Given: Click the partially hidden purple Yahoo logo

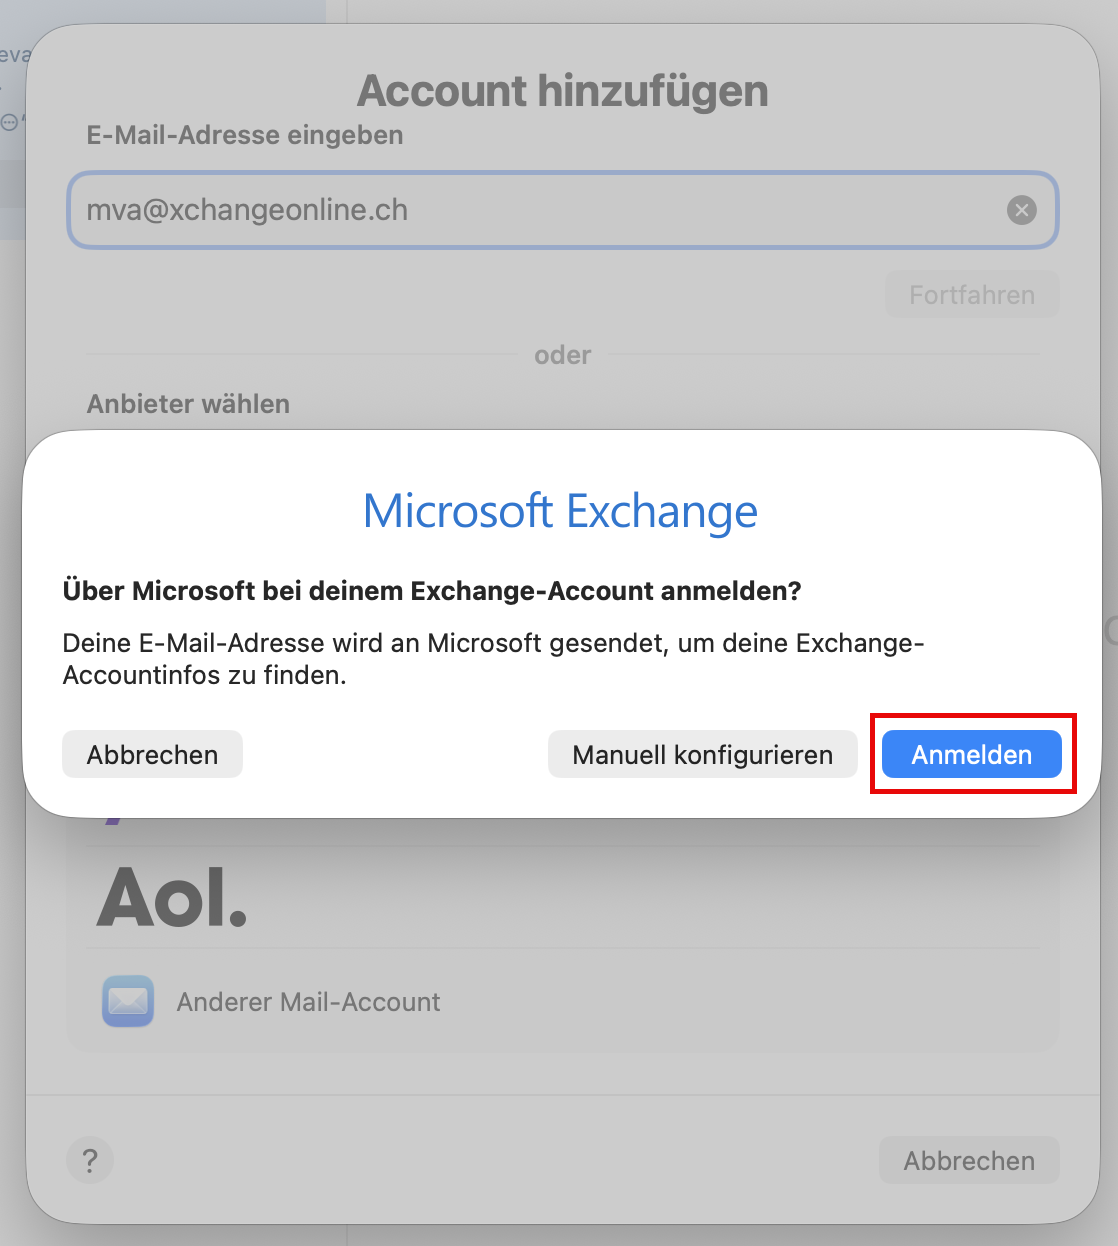Looking at the screenshot, I should coord(113,821).
